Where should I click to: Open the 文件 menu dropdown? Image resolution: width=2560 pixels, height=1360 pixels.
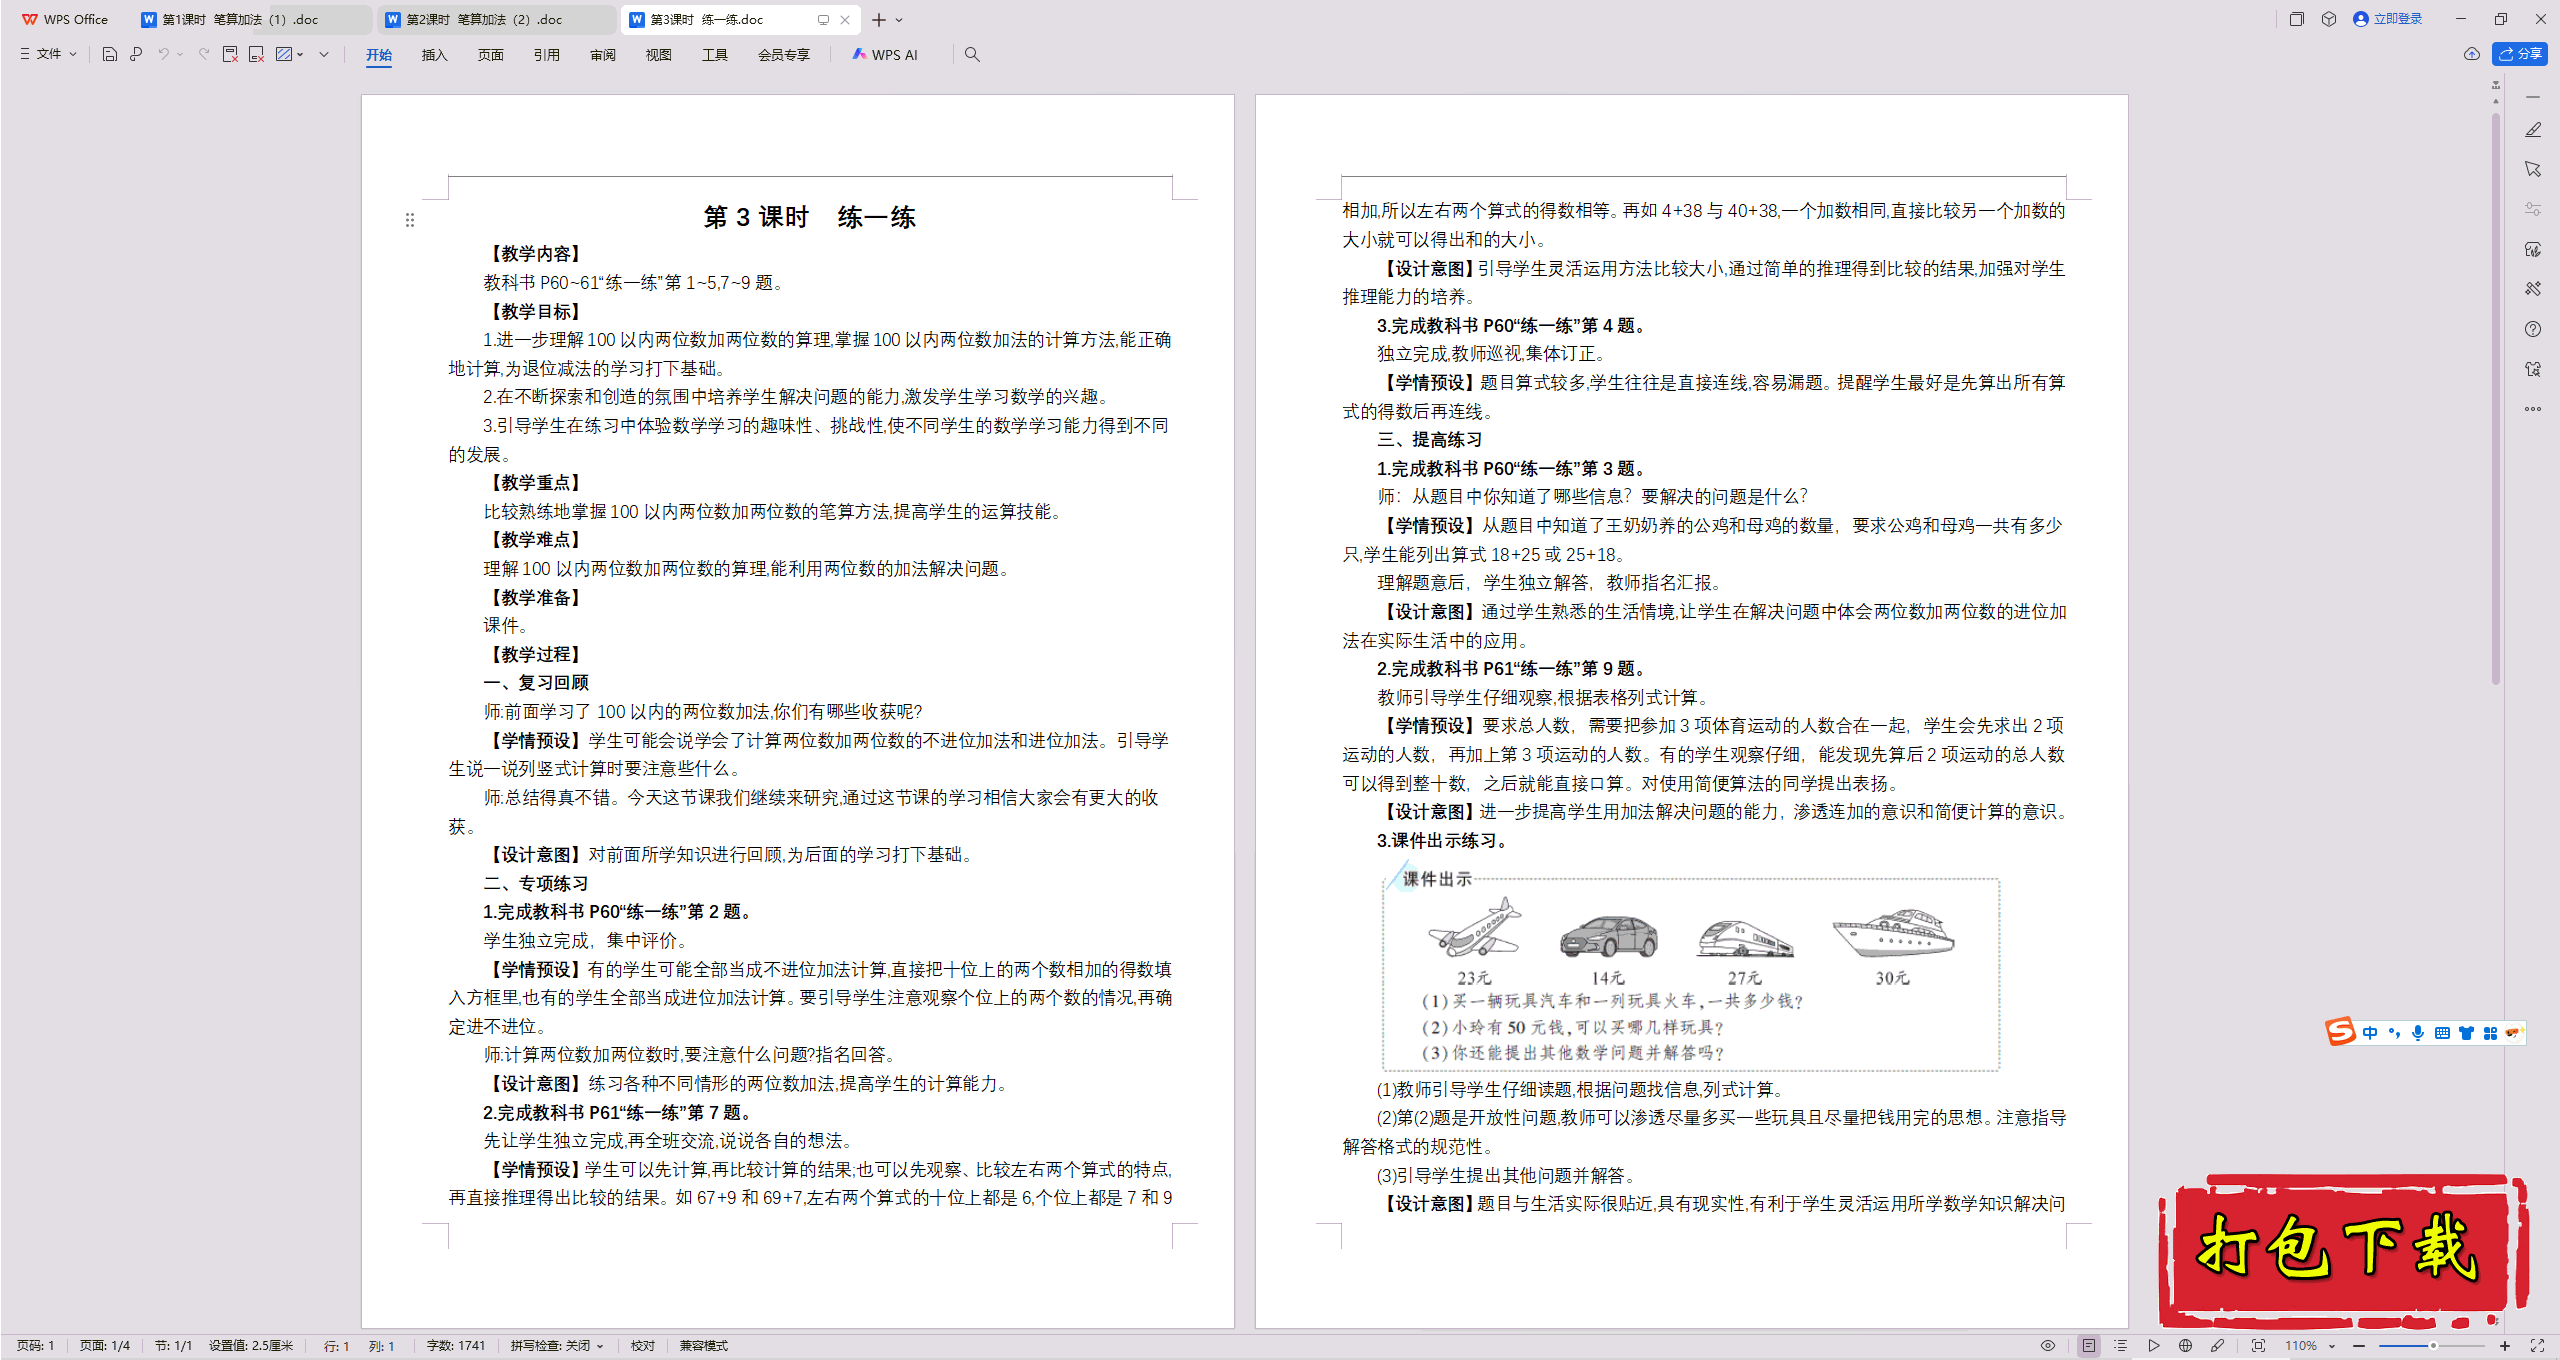[x=48, y=54]
